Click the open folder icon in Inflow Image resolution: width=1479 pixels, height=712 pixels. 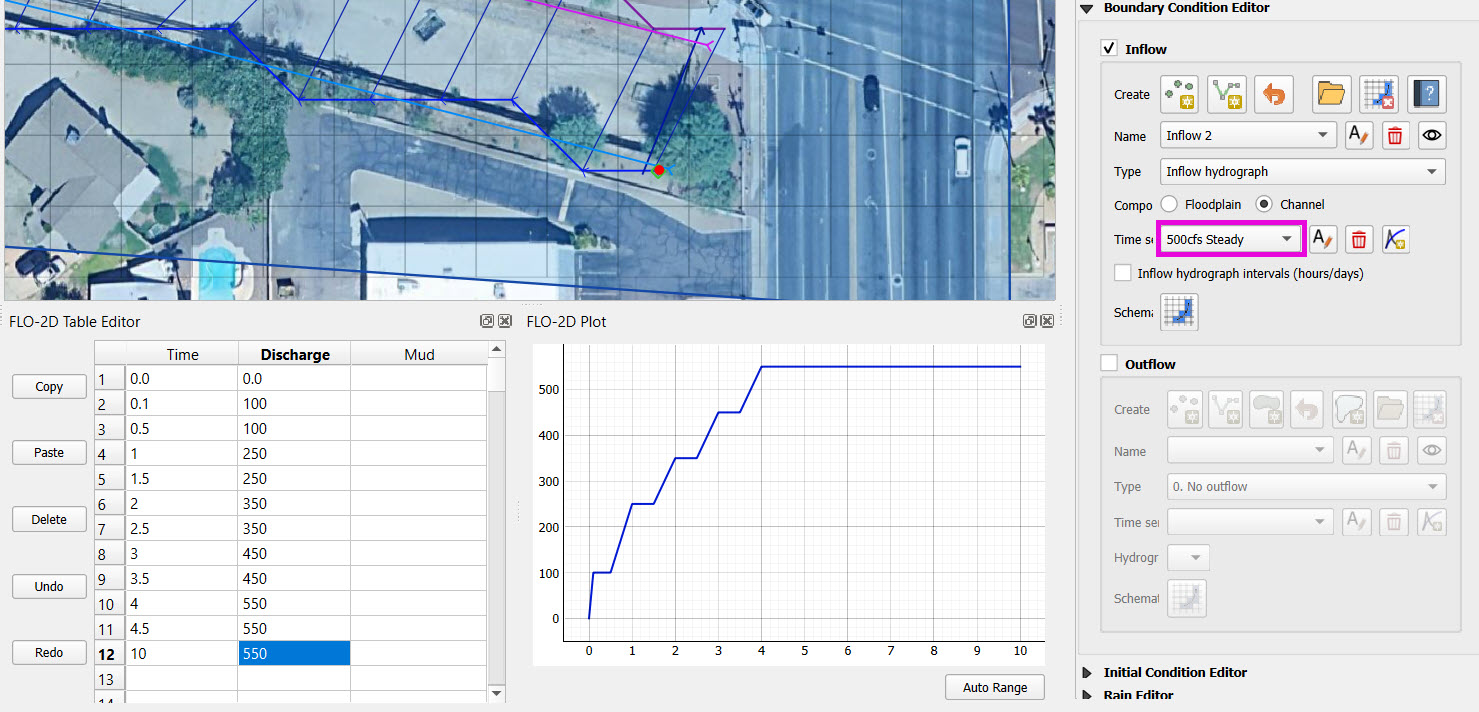pyautogui.click(x=1332, y=94)
